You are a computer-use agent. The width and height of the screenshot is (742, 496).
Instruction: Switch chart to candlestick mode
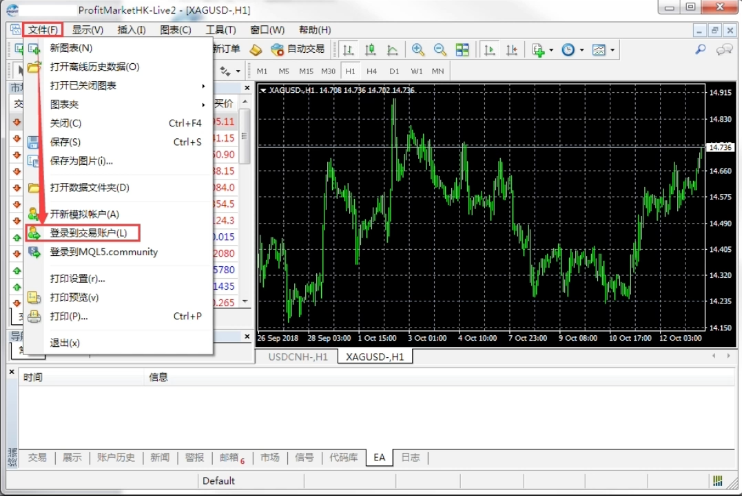pyautogui.click(x=371, y=49)
